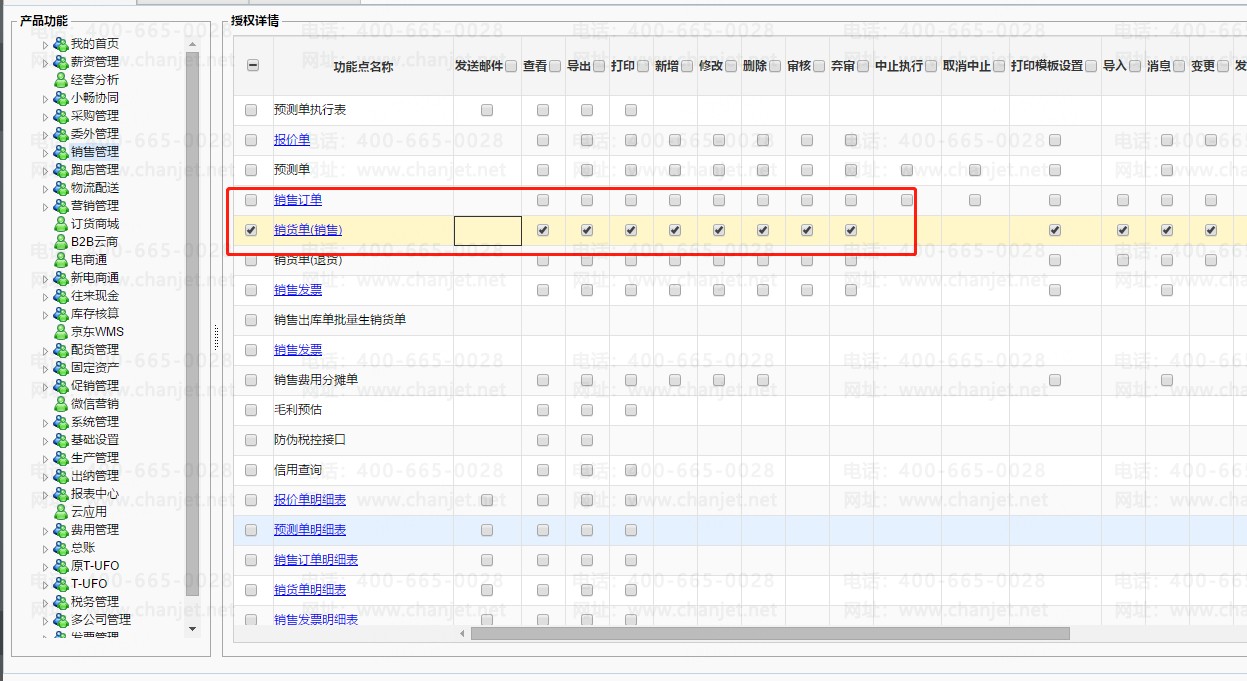This screenshot has width=1247, height=681.
Task: Click the 电商通 module icon
Action: tap(61, 260)
